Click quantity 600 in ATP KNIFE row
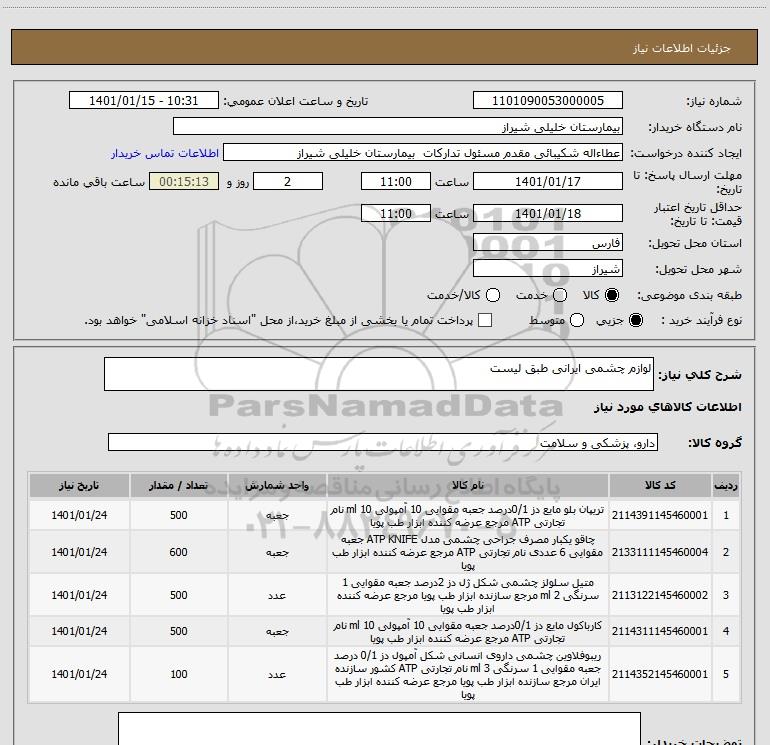The image size is (770, 745). click(x=179, y=552)
